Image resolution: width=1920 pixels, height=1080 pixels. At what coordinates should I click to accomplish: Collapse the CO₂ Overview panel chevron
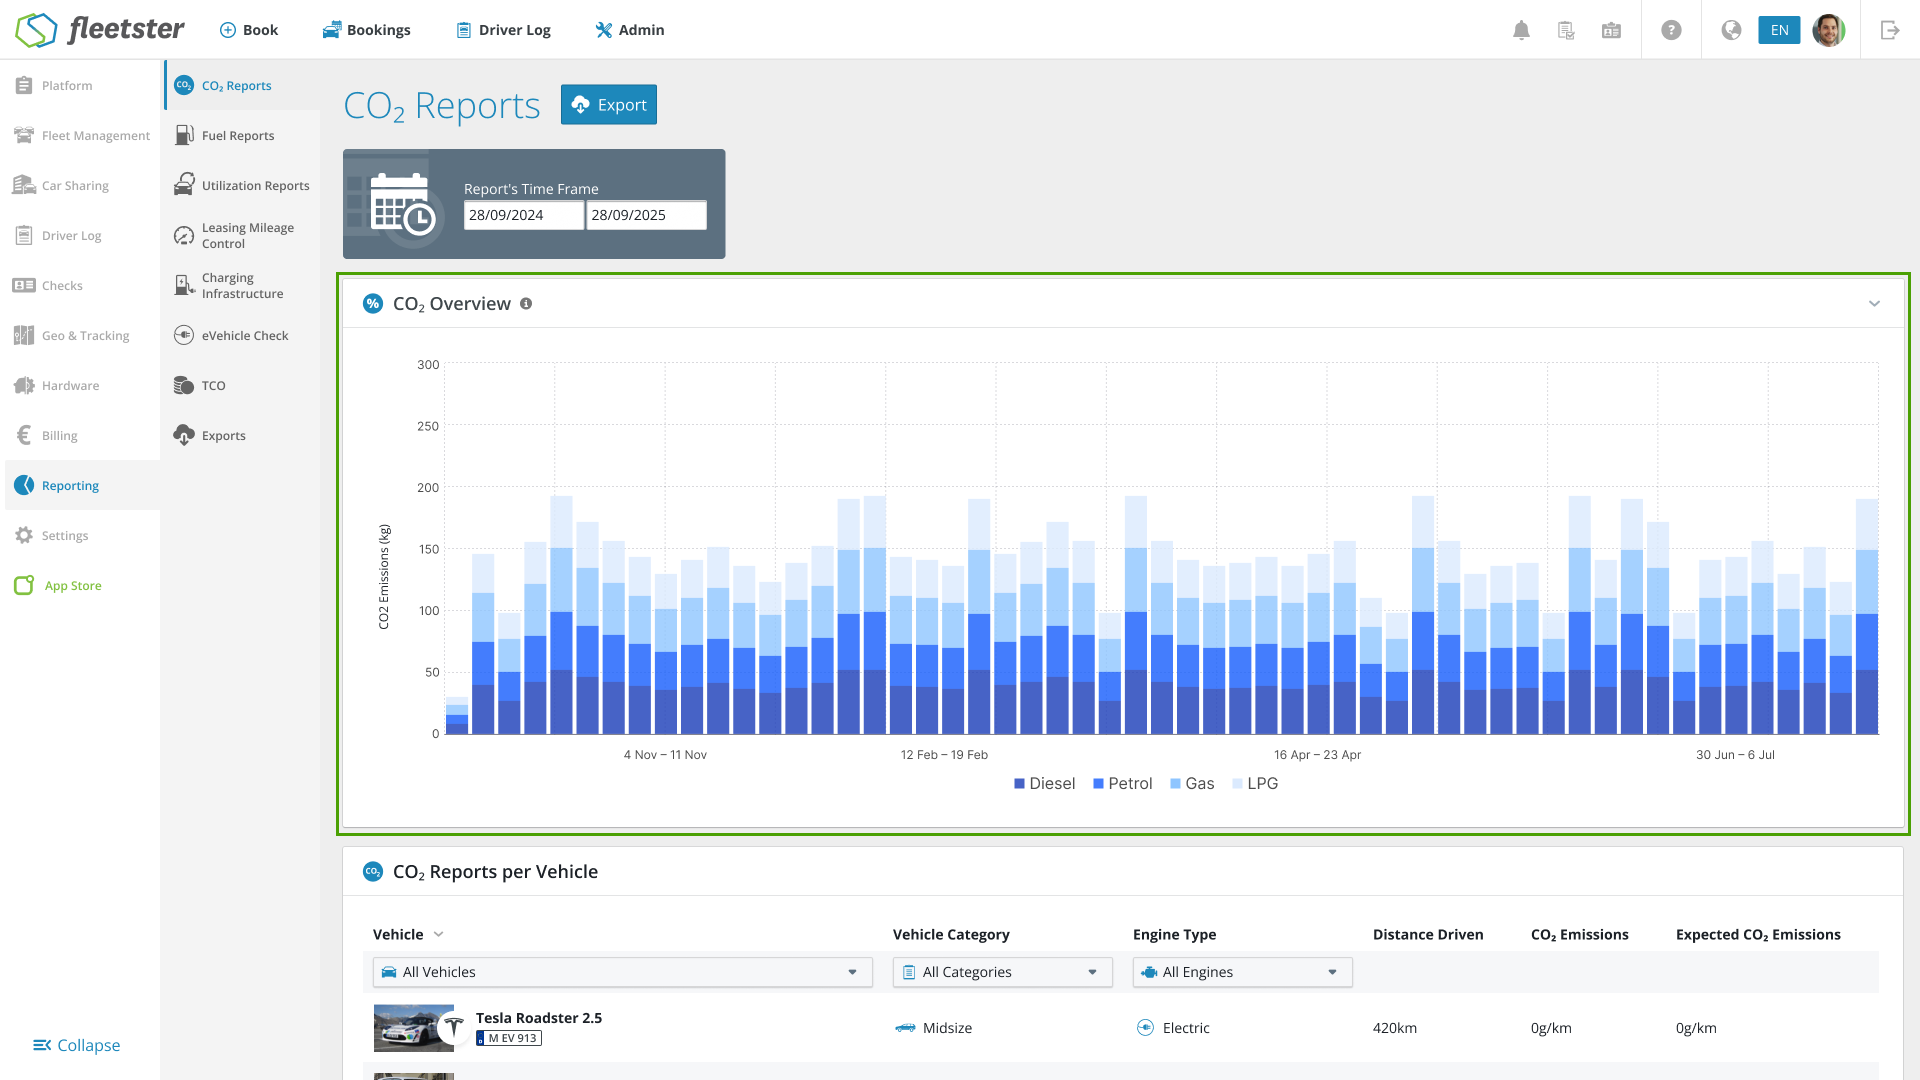tap(1874, 304)
